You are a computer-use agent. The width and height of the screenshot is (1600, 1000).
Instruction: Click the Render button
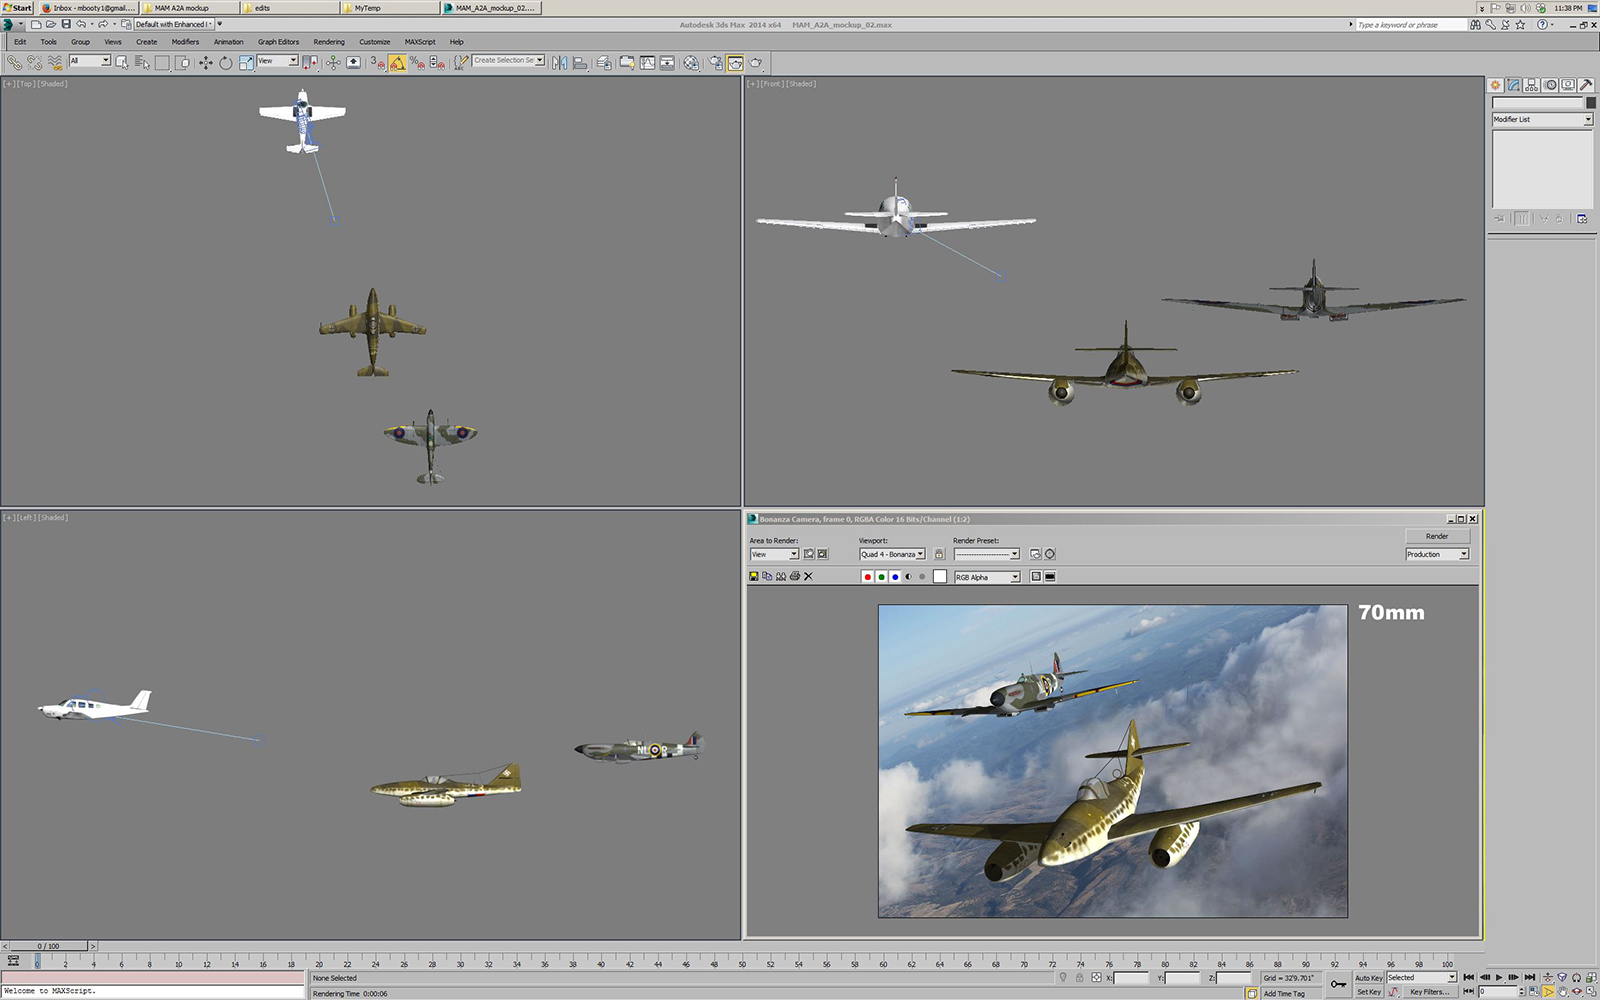1436,536
